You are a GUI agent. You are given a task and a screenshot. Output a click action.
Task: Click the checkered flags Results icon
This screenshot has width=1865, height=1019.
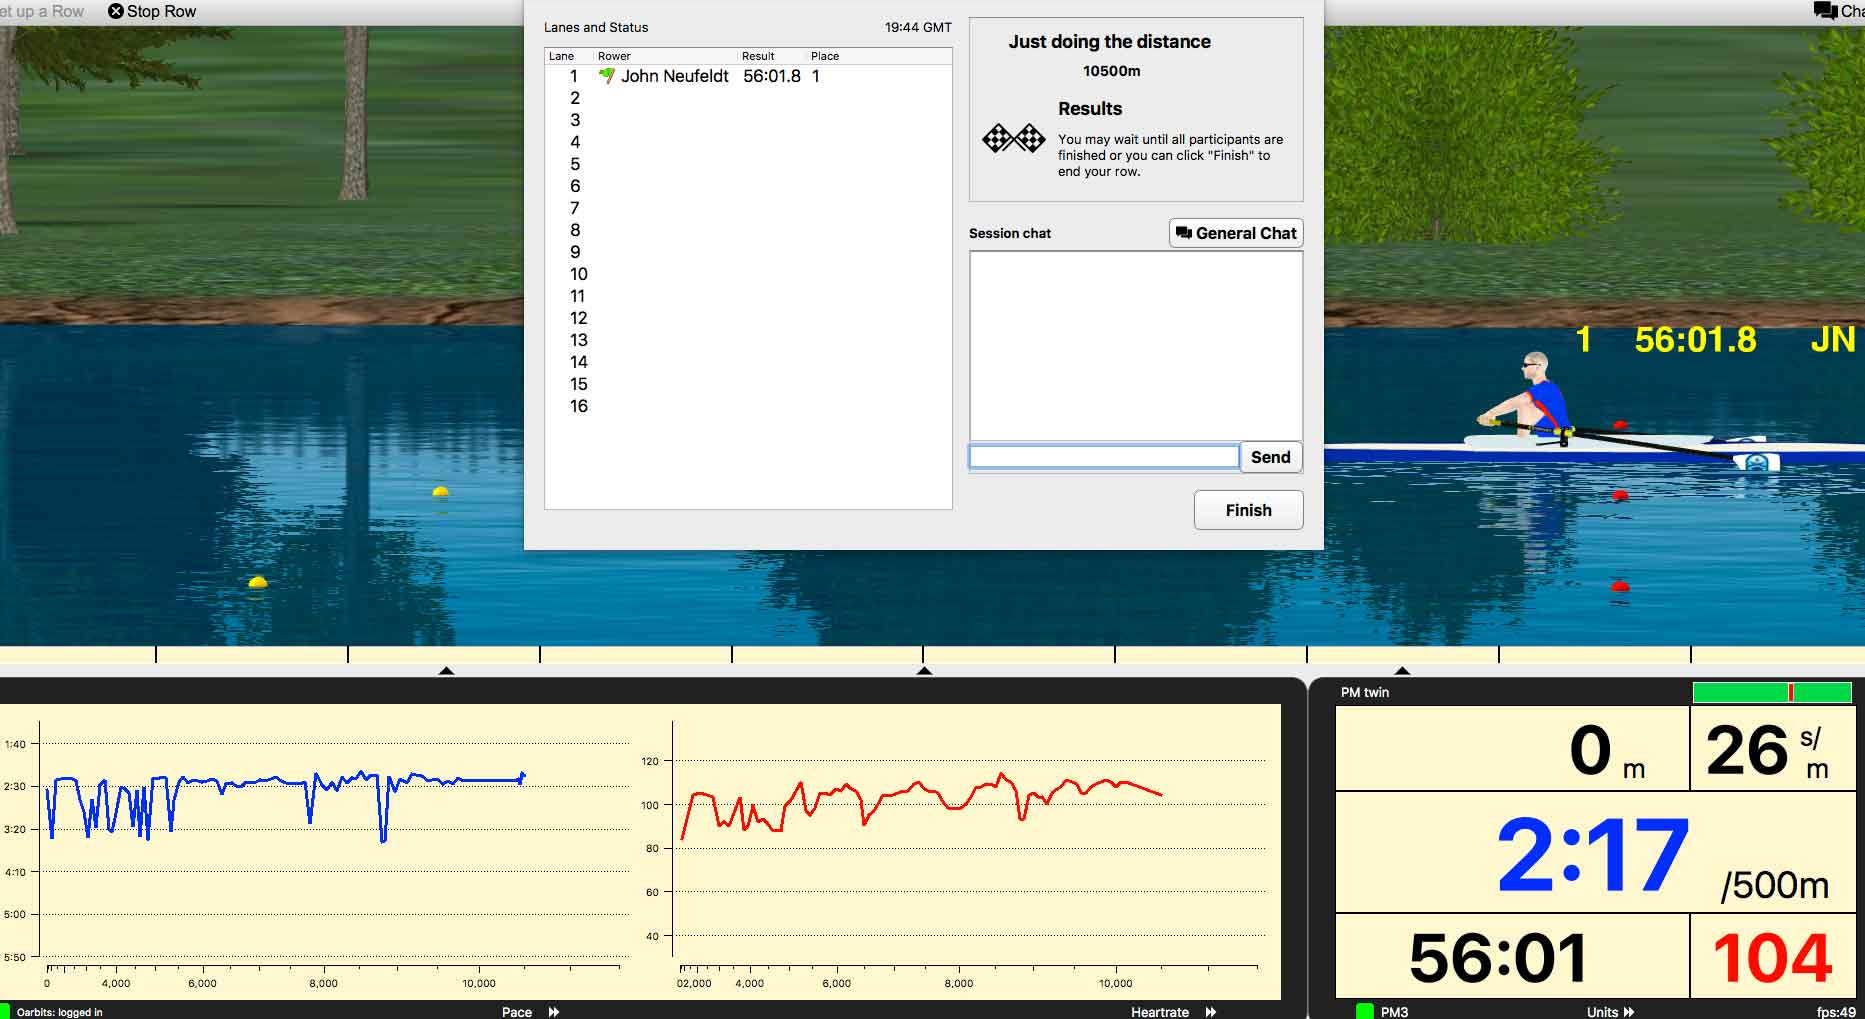1013,138
